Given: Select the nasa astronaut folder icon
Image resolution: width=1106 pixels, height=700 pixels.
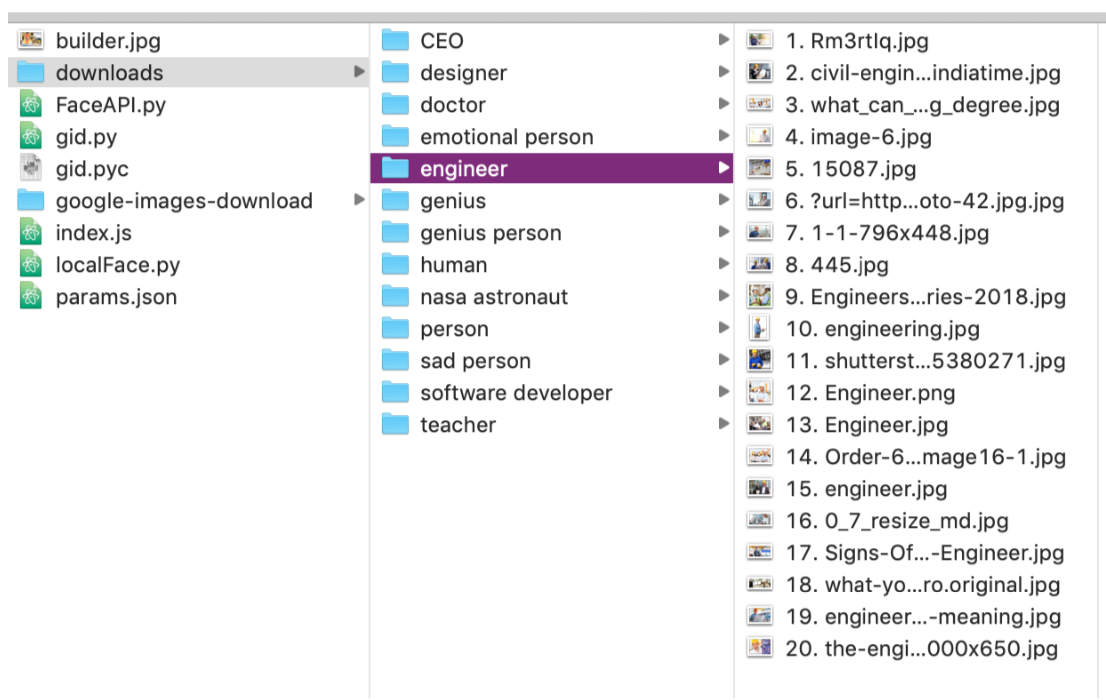Looking at the screenshot, I should (395, 296).
